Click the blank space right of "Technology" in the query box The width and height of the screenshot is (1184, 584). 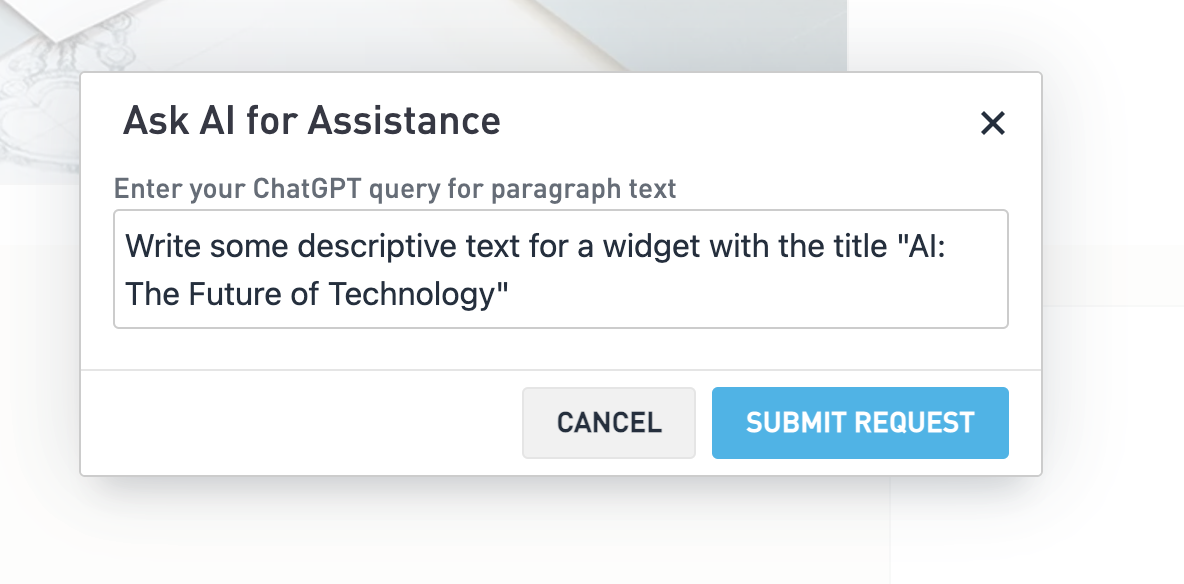750,294
